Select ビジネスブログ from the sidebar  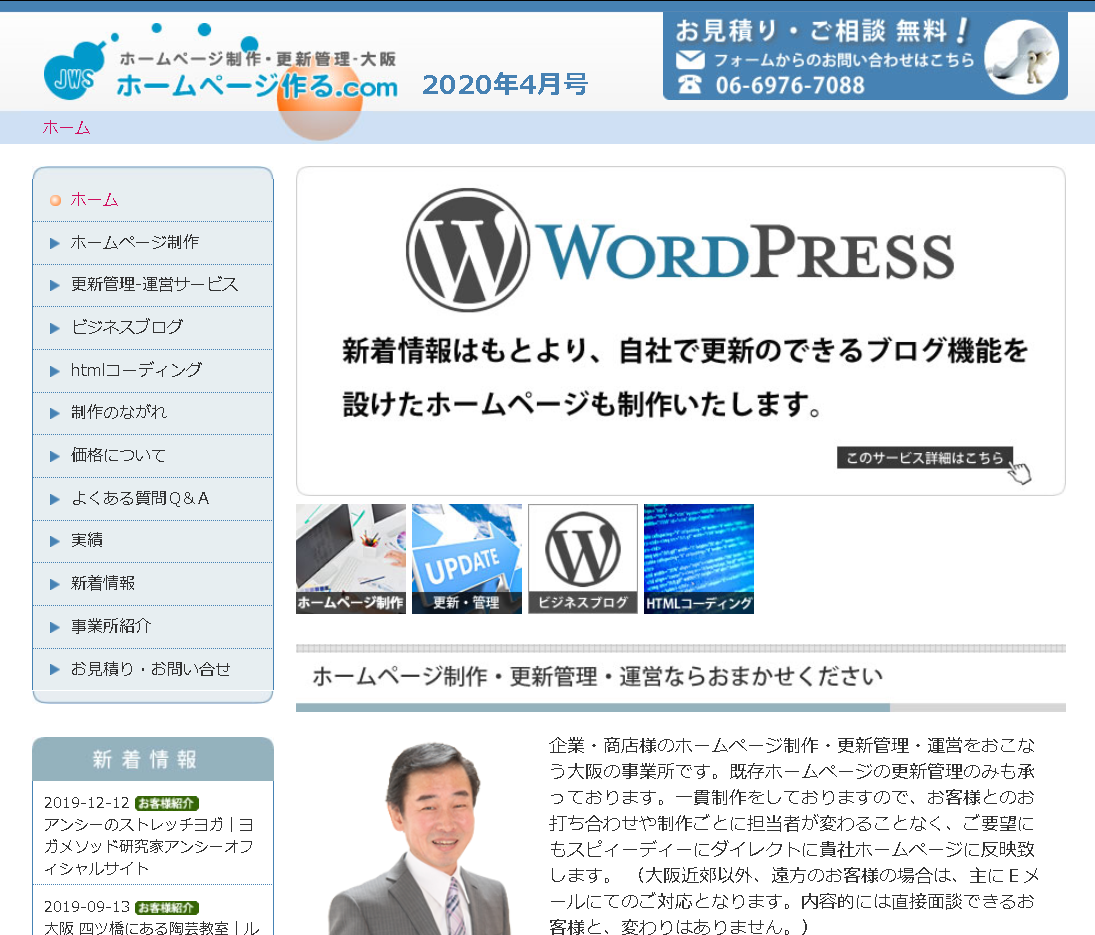(x=153, y=328)
